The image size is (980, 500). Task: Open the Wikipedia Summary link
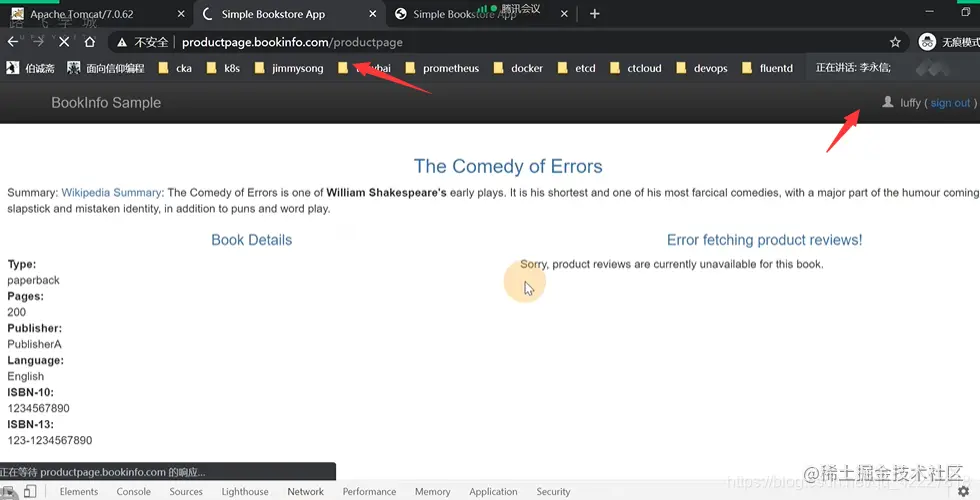tap(111, 192)
